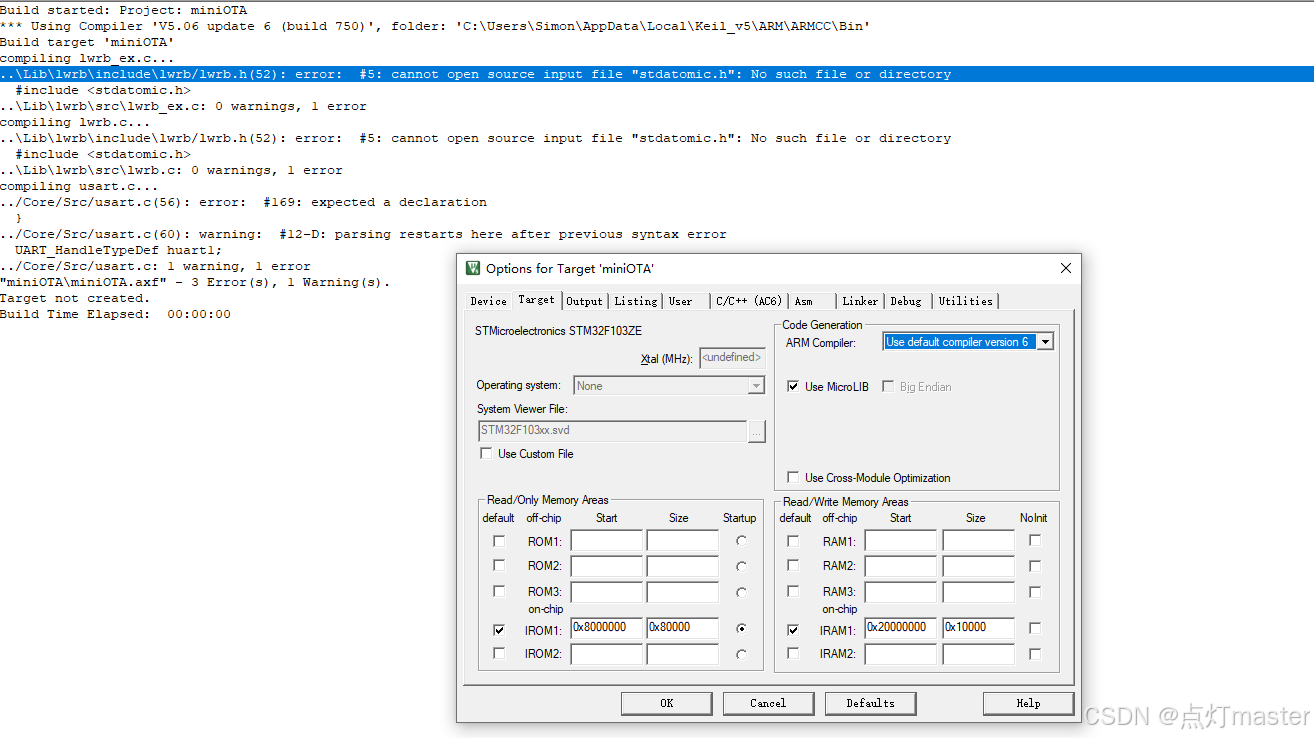Edit the IRAM1 Size field
This screenshot has height=738, width=1314.
pos(978,628)
